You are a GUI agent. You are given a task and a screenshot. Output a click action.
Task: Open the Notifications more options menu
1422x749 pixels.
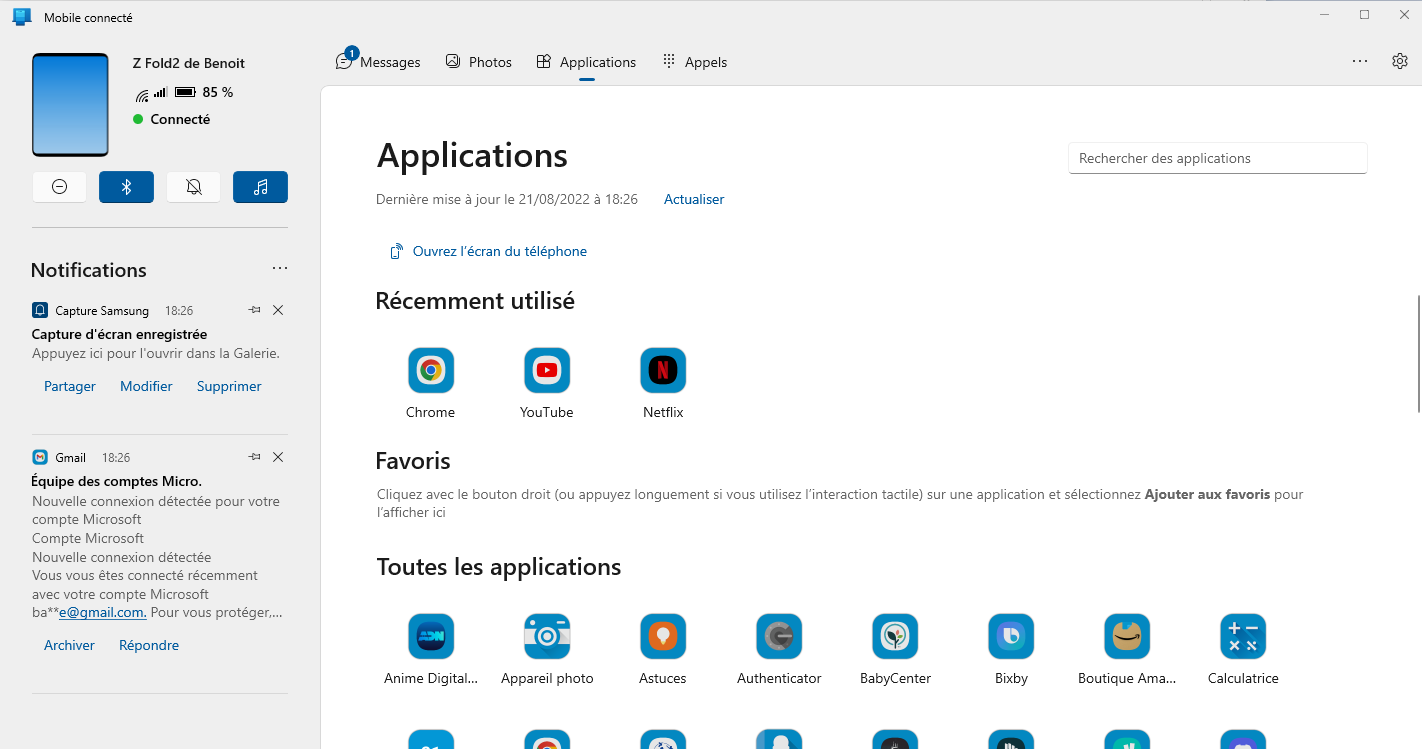pos(280,269)
